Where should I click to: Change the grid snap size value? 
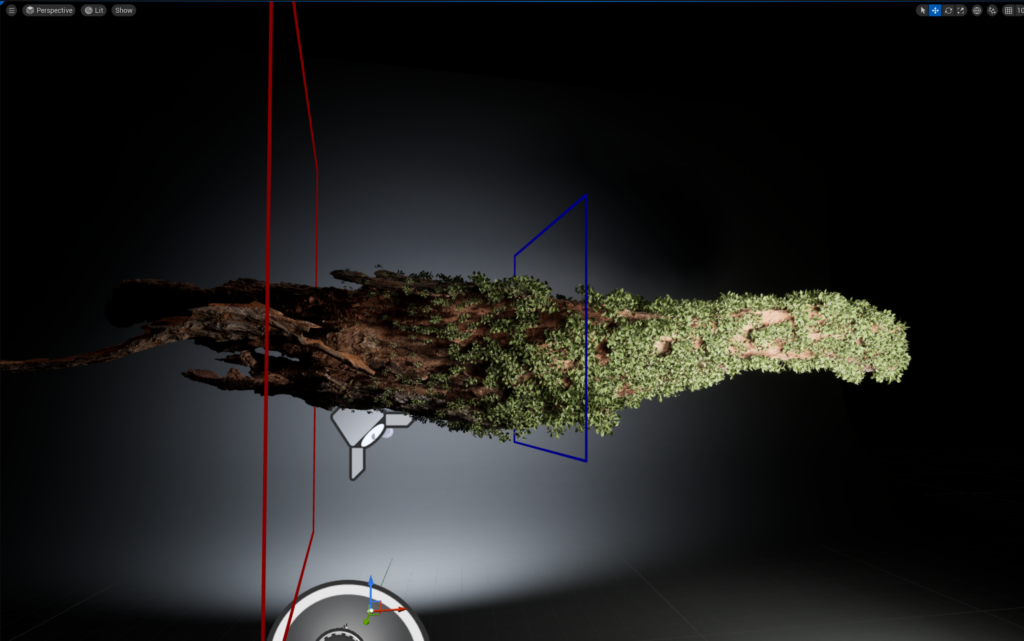point(1019,10)
